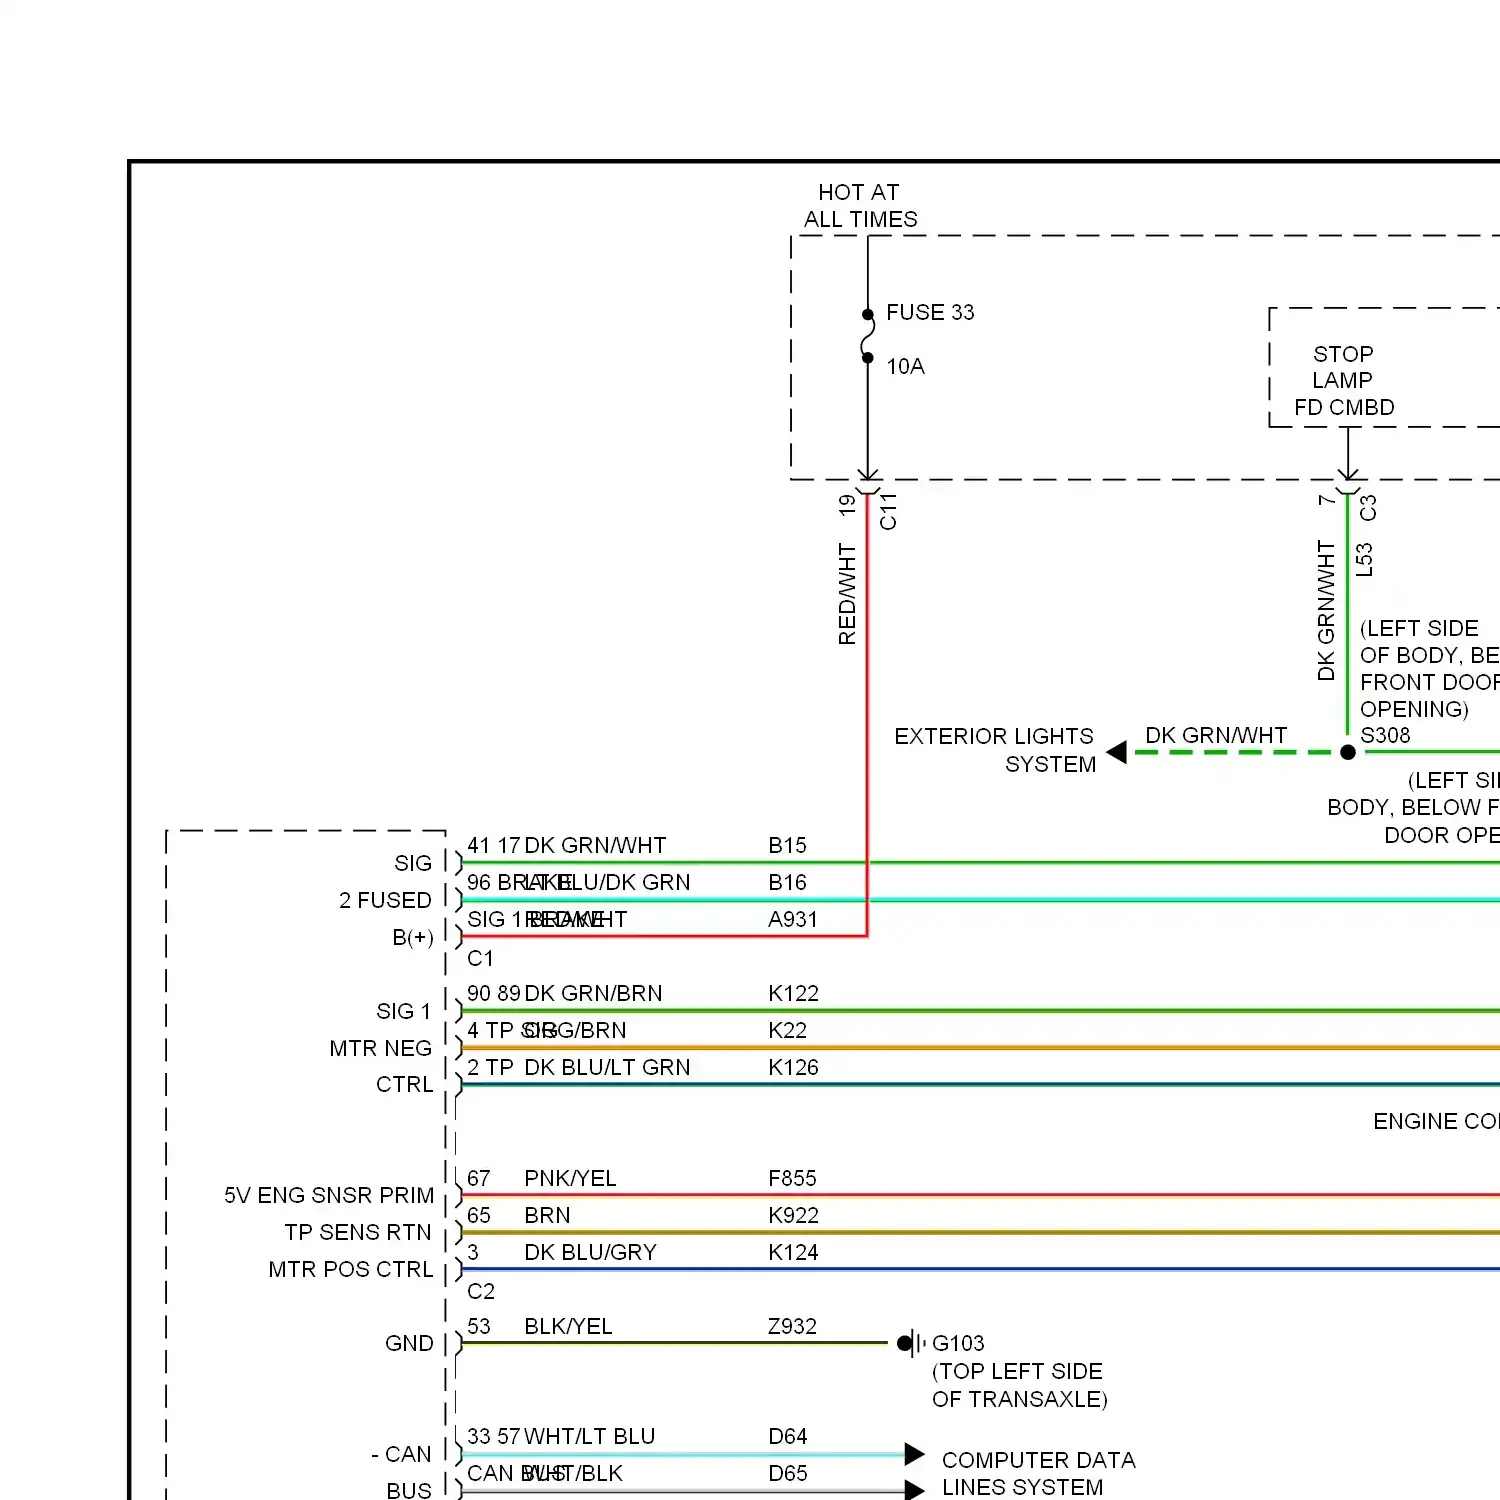Screen dimensions: 1500x1500
Task: Select the "MTR POS CTRL" pin label
Action: coord(351,1269)
